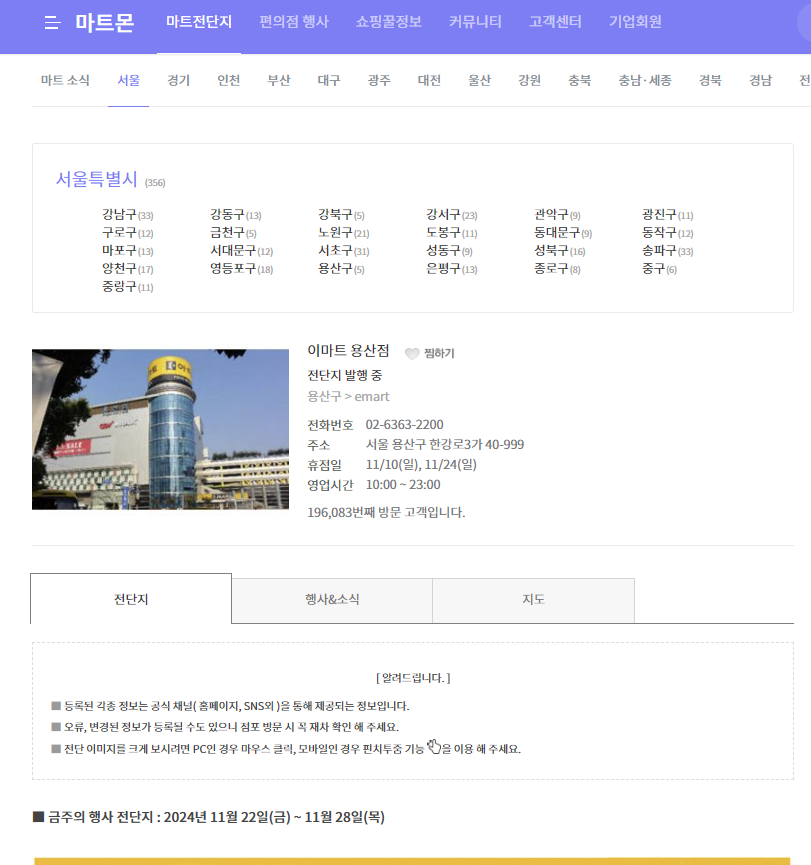Follow the emart breadcrumb link

click(x=371, y=396)
